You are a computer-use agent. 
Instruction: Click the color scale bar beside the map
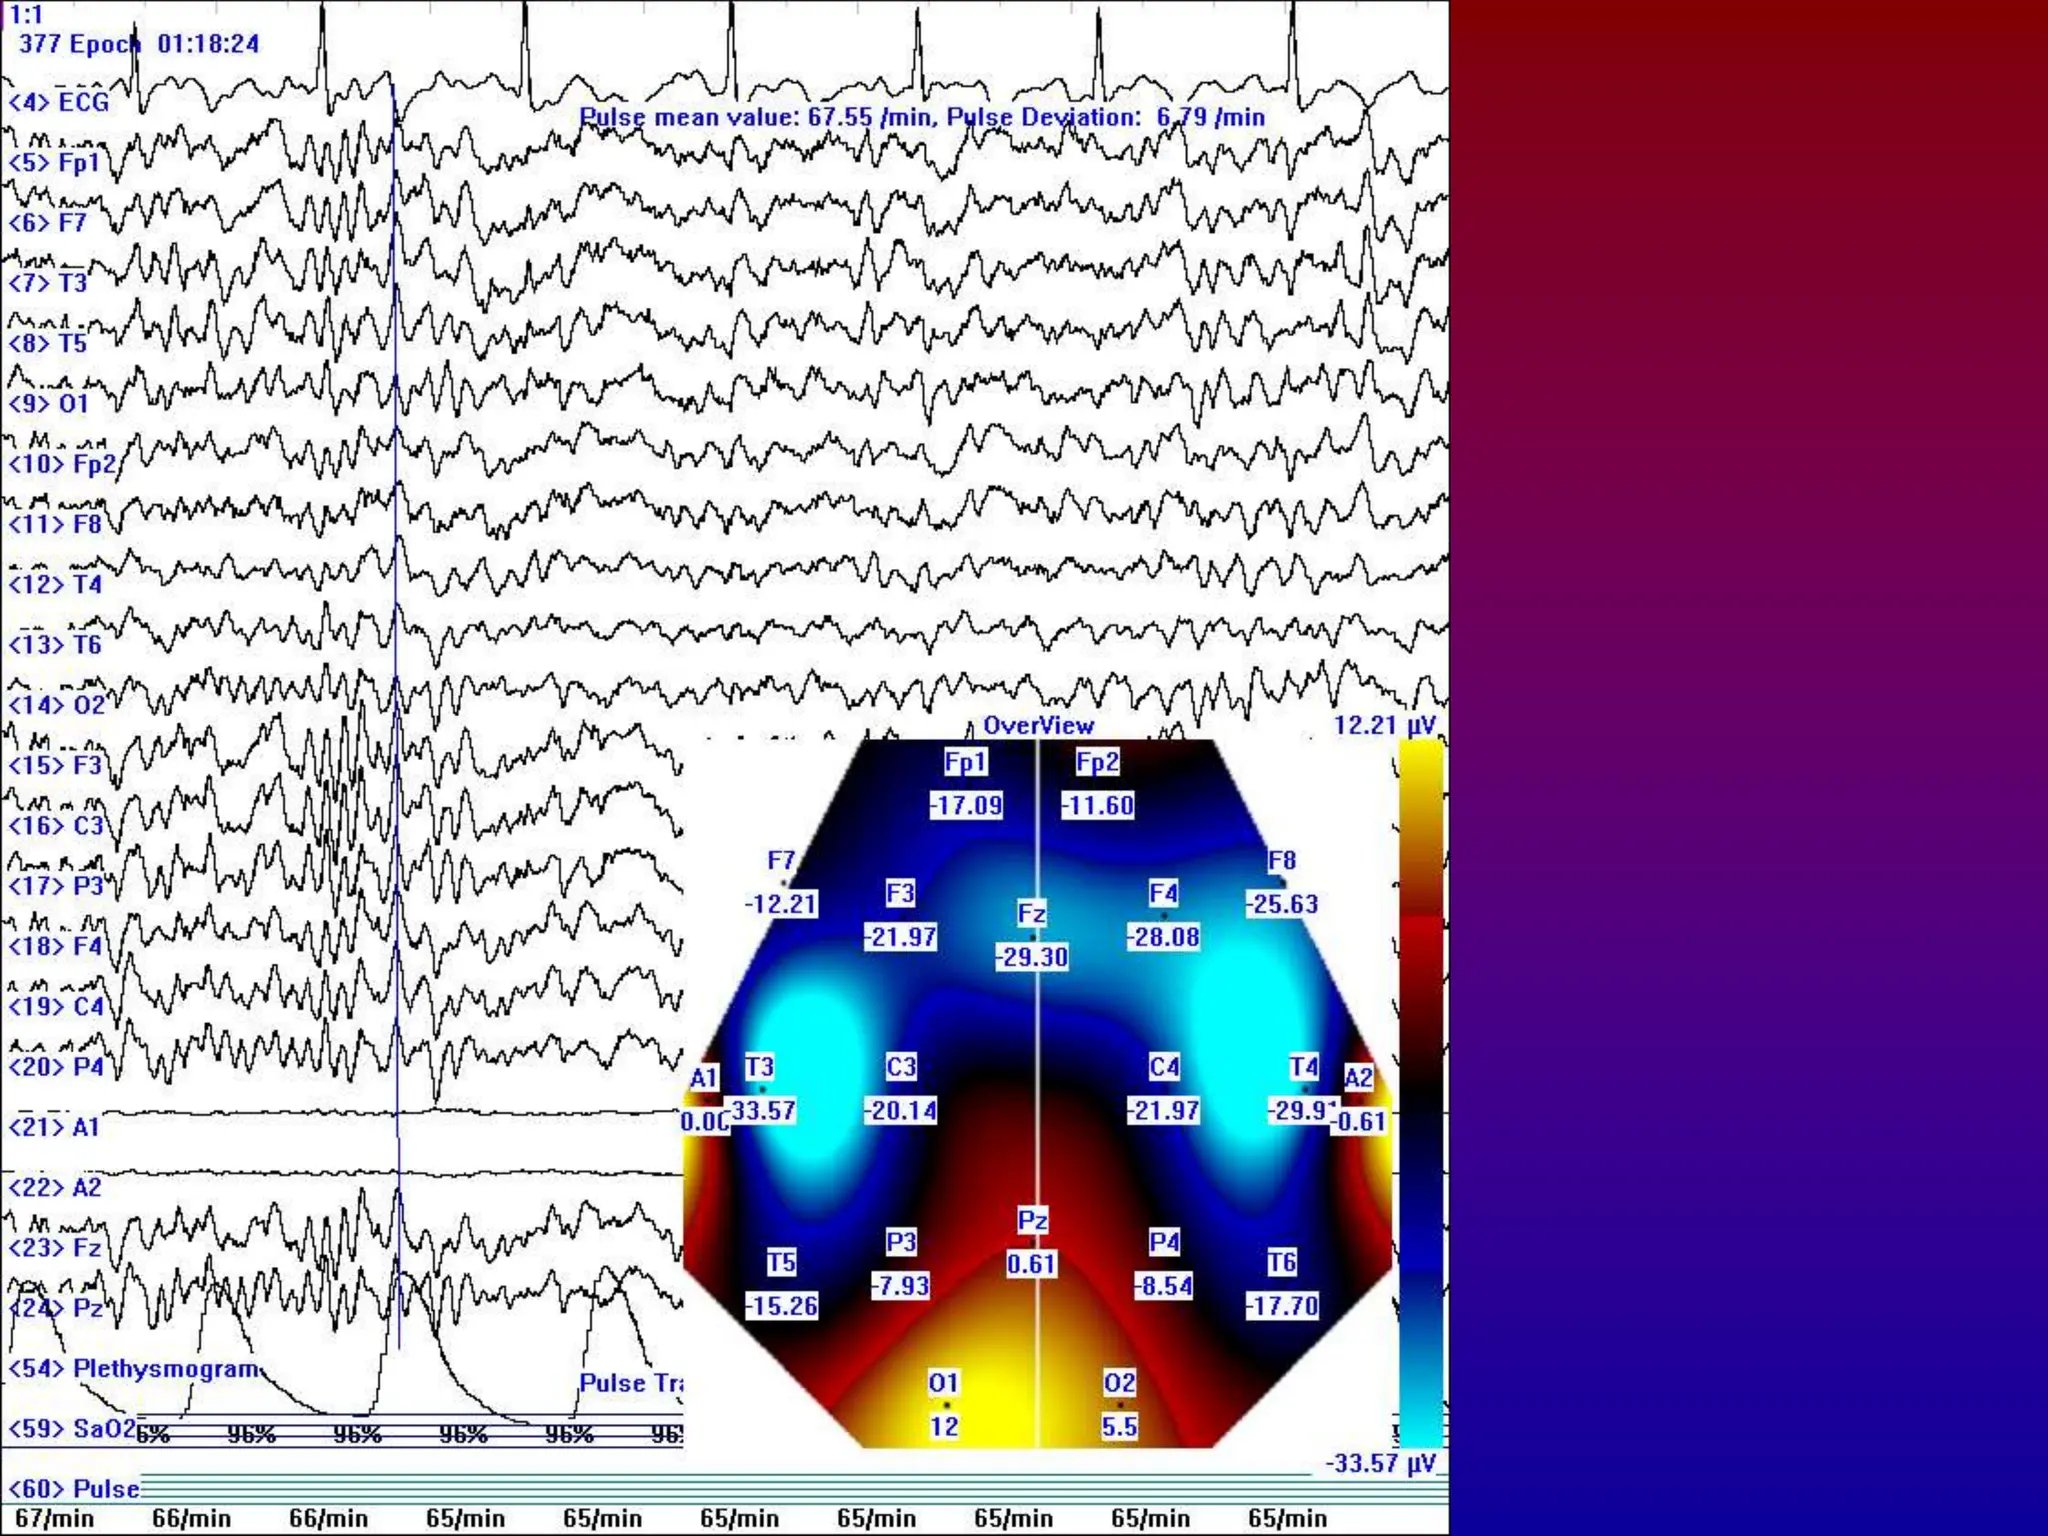pos(1420,1093)
